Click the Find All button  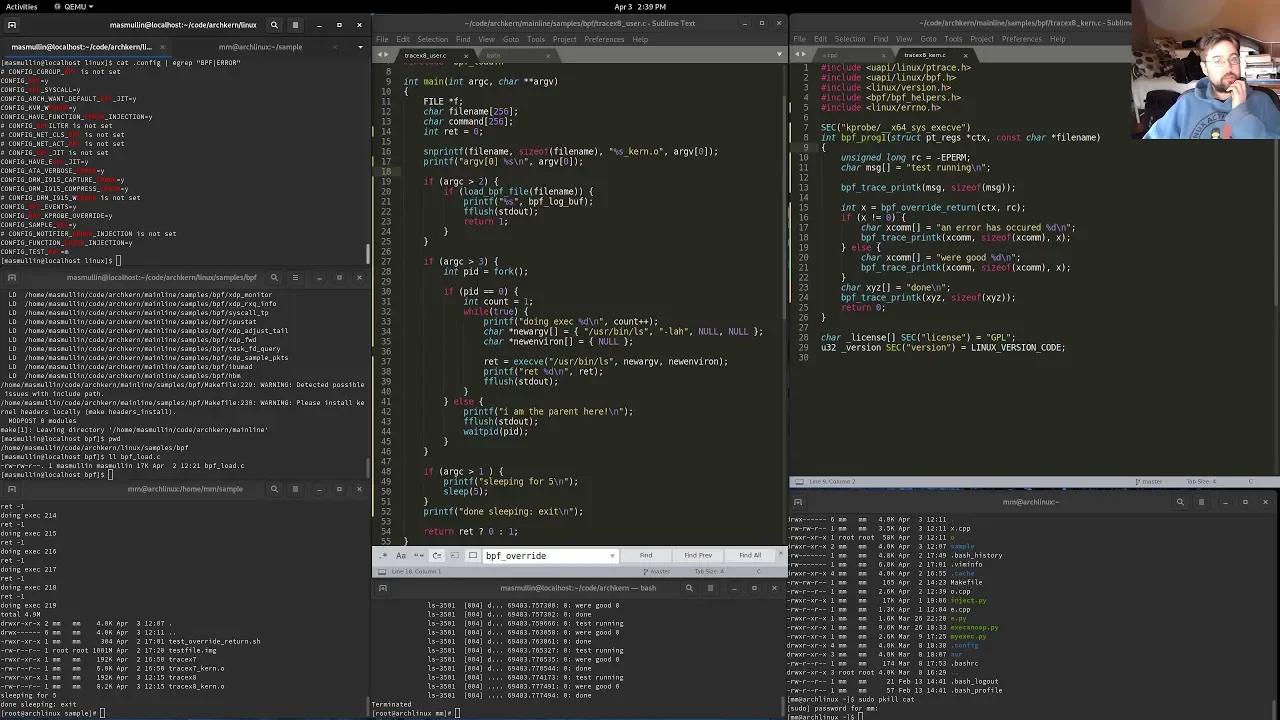tap(749, 555)
